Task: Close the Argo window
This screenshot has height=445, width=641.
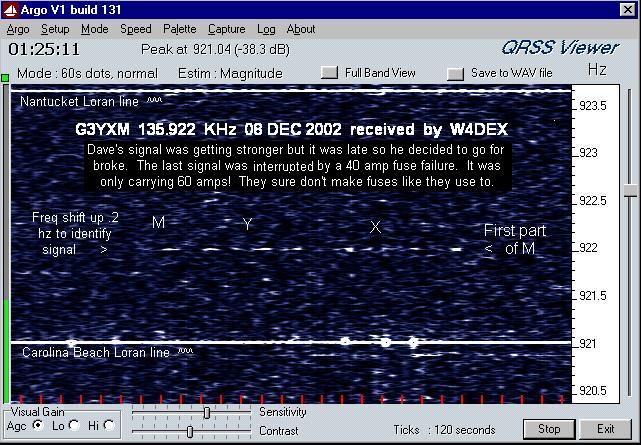Action: pyautogui.click(x=628, y=9)
